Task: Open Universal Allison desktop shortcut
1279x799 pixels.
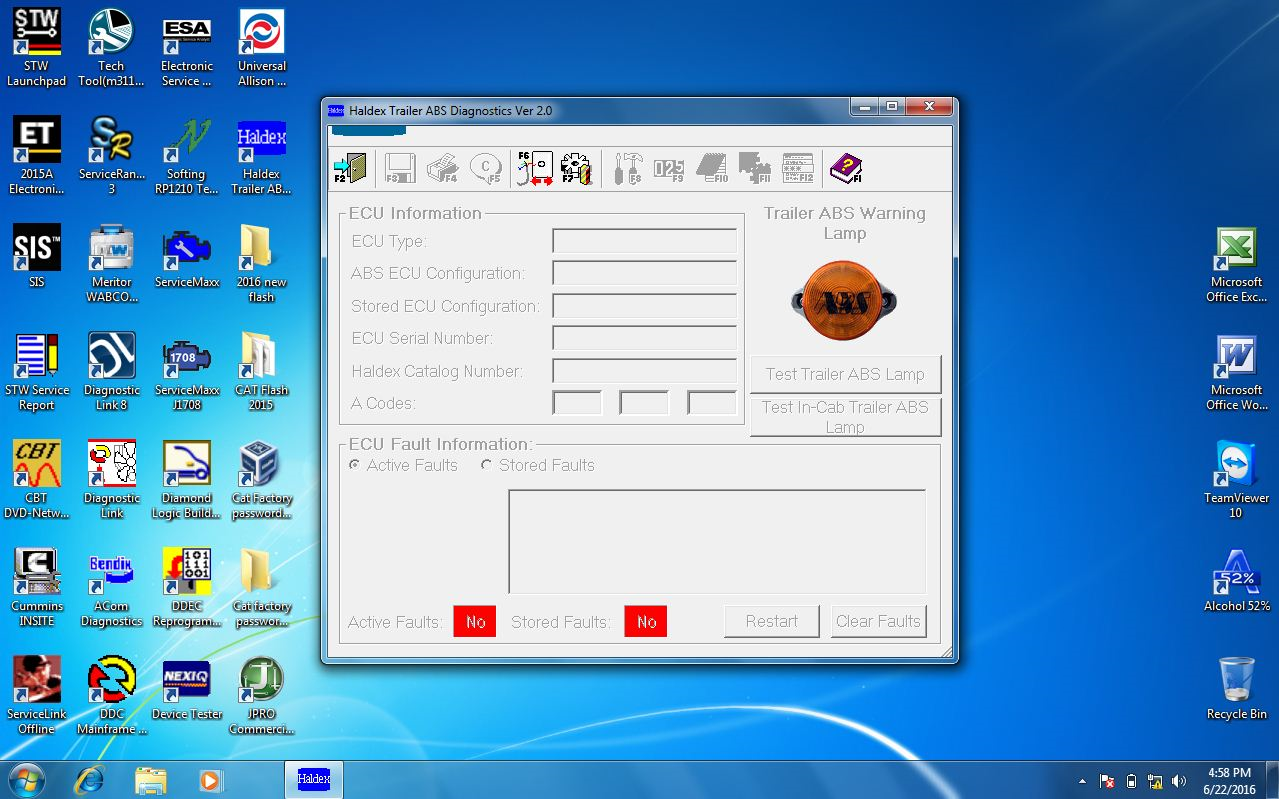Action: 262,48
